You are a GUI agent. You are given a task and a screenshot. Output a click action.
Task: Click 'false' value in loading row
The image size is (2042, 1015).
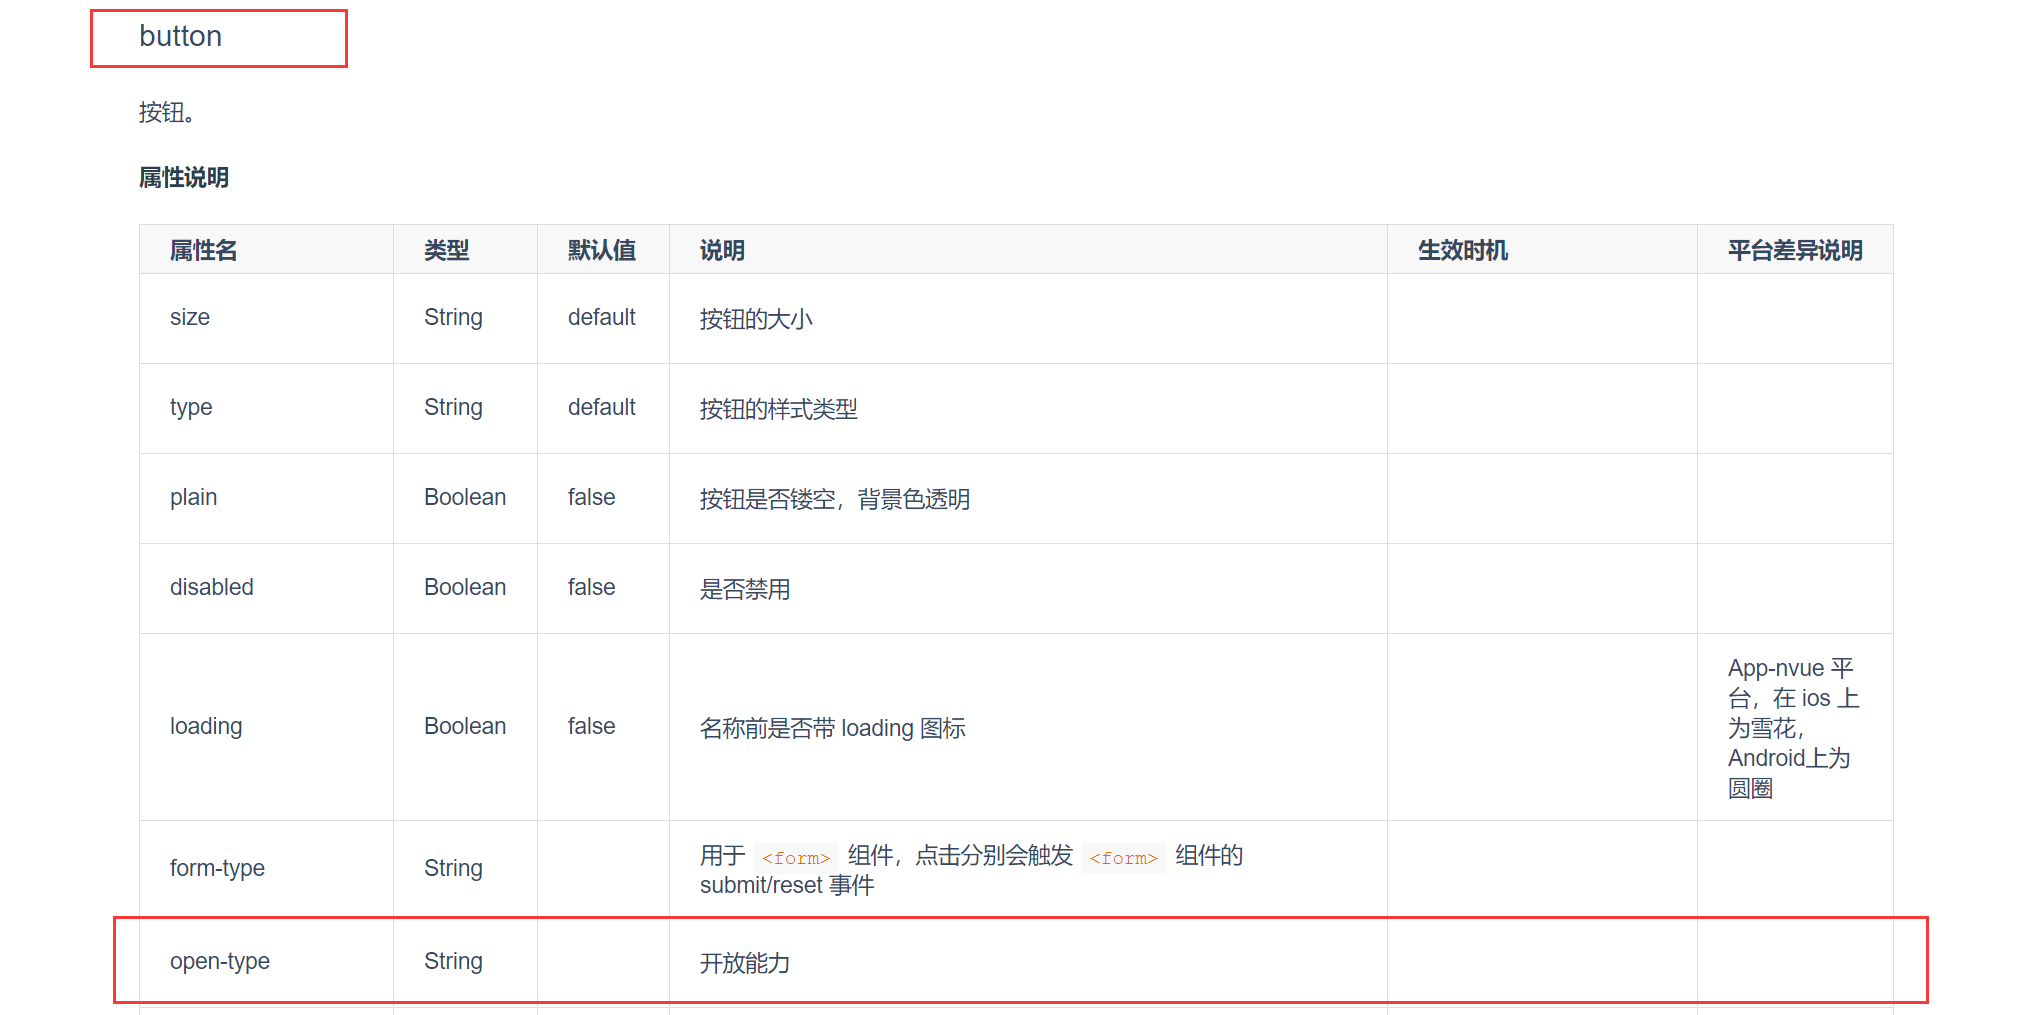click(x=592, y=726)
